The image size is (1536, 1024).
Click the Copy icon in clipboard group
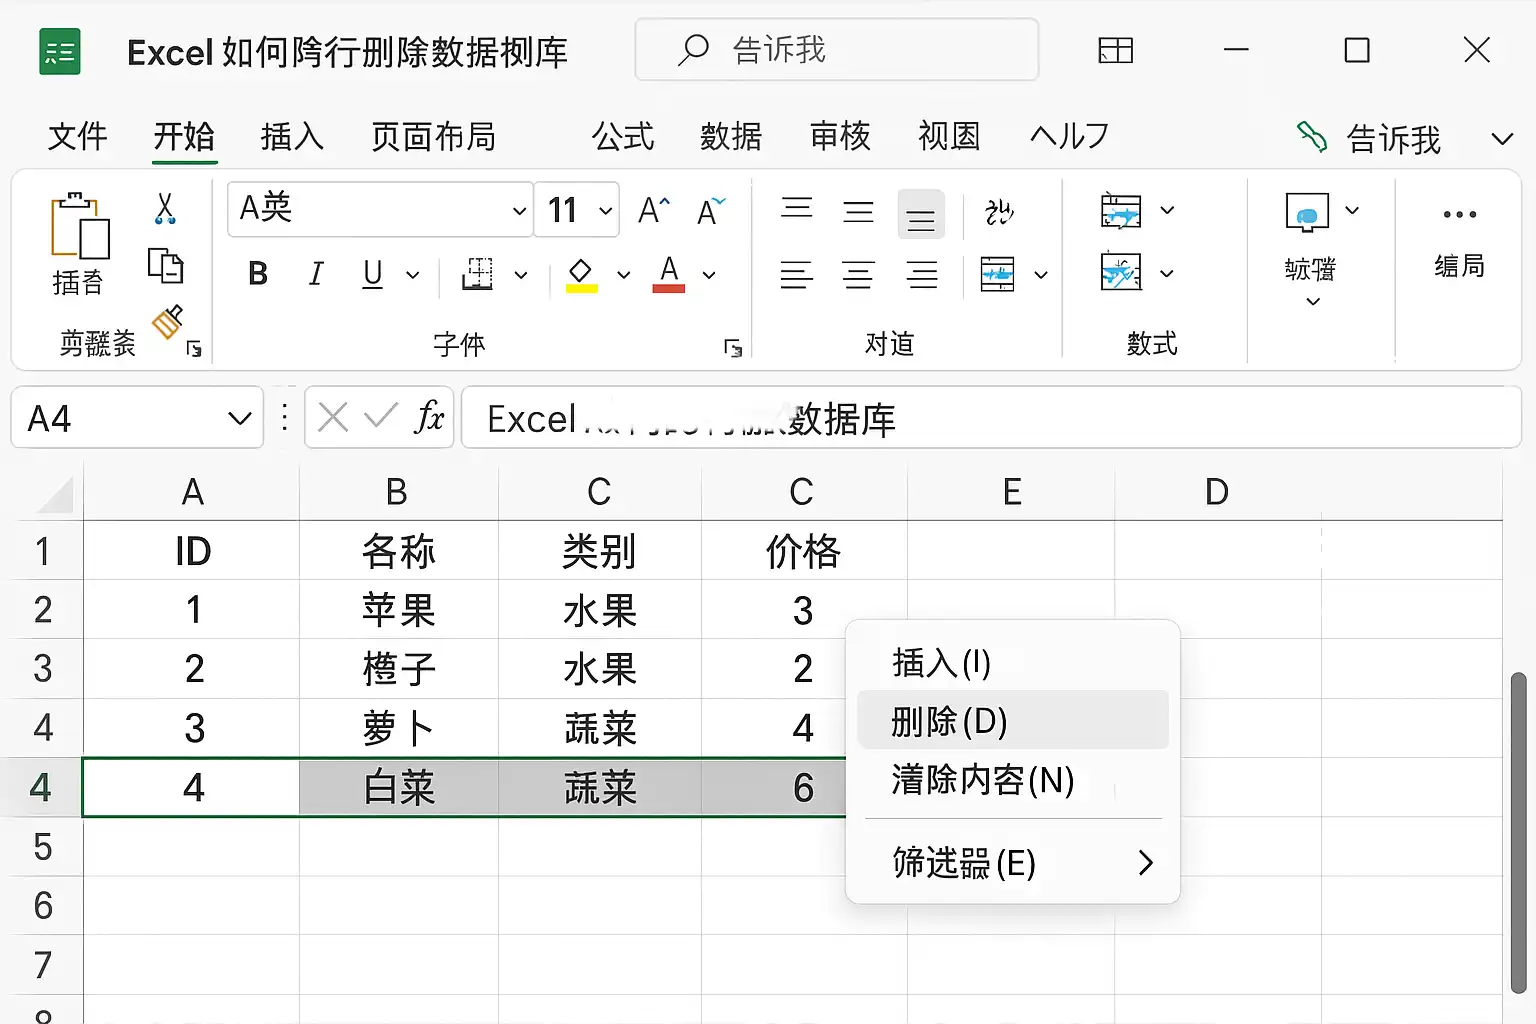(165, 266)
